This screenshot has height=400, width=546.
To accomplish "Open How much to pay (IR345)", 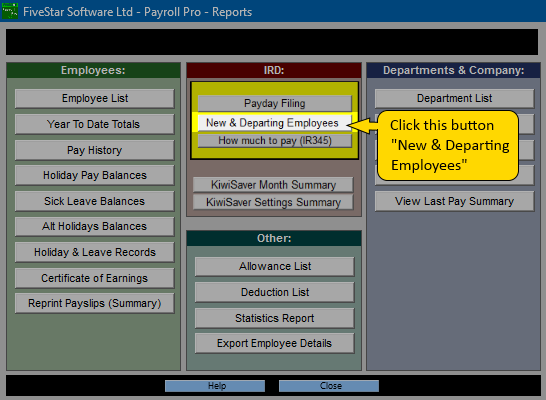I will tap(275, 141).
